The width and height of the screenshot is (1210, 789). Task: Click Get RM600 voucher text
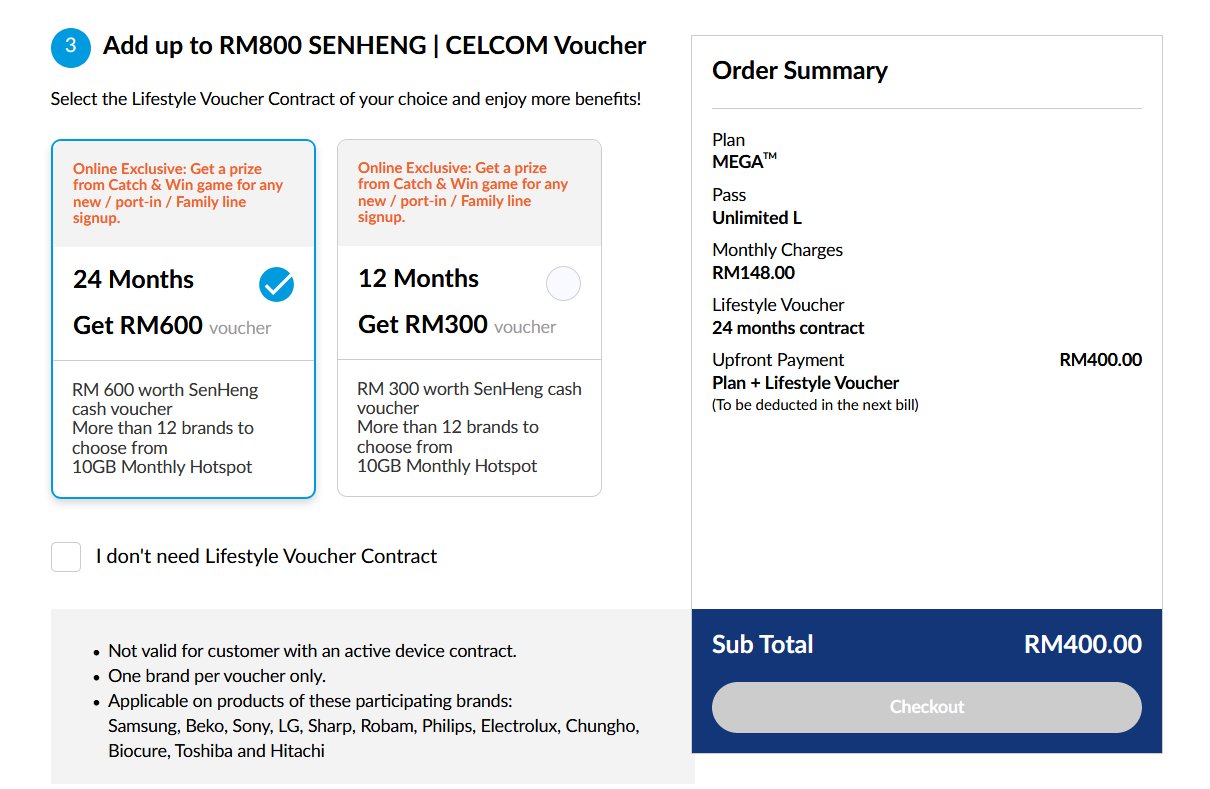coord(172,325)
